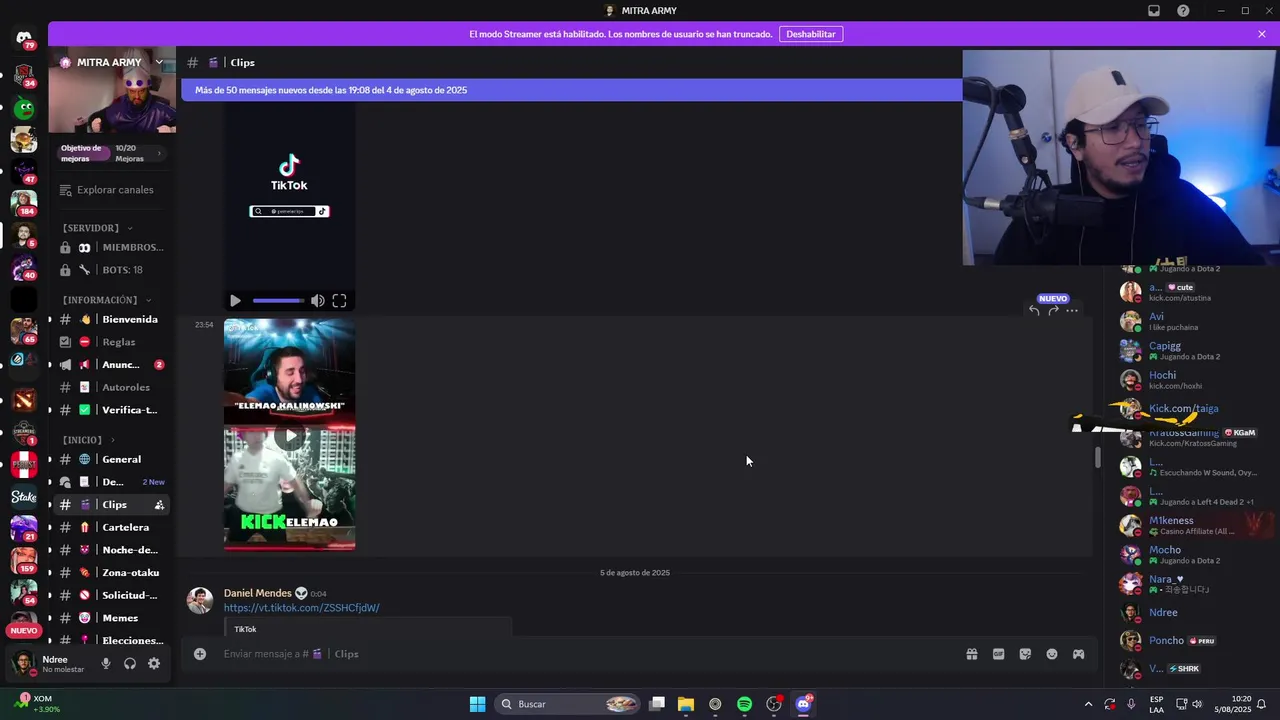Mute the TikTok video volume icon
Image resolution: width=1280 pixels, height=720 pixels.
317,301
